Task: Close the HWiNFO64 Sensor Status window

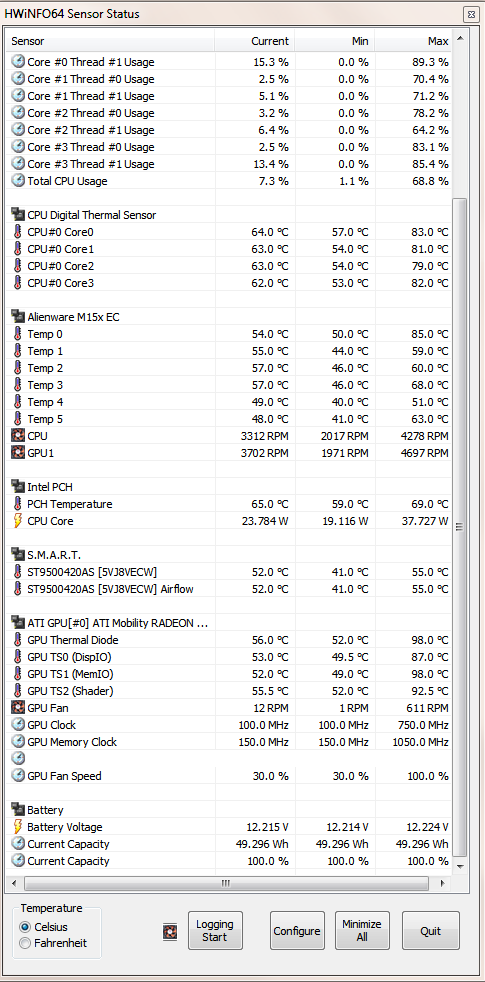Action: click(470, 14)
